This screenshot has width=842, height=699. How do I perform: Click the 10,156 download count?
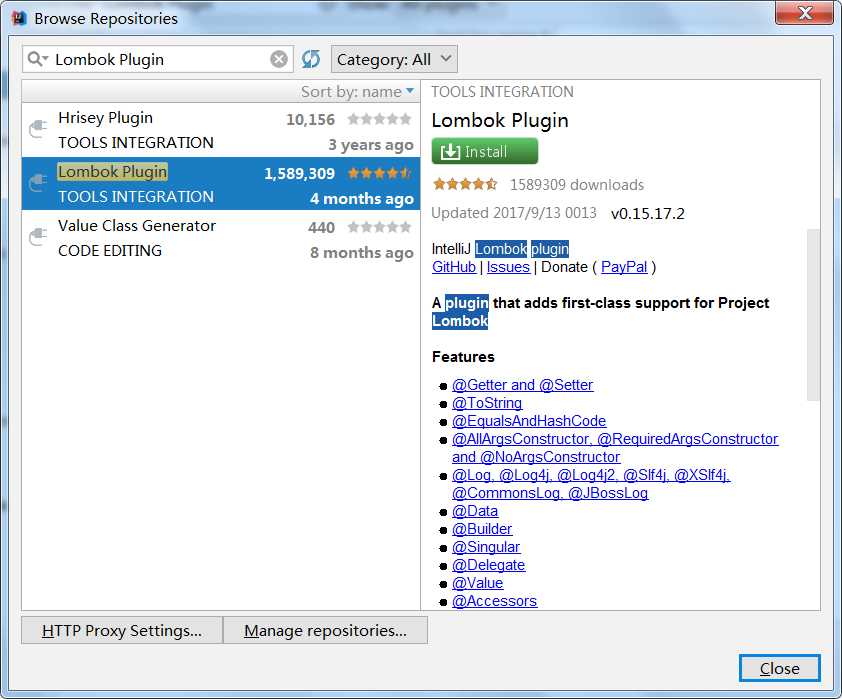(x=310, y=119)
